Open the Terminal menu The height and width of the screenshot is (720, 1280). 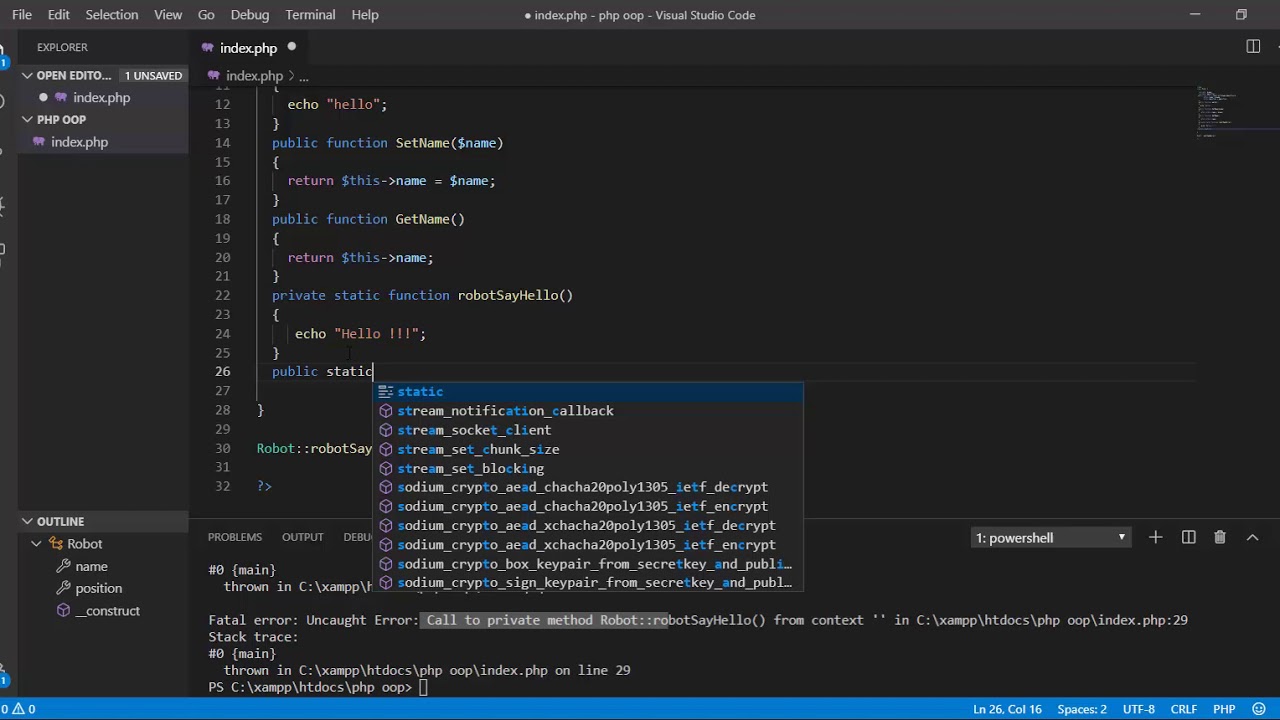click(x=310, y=15)
